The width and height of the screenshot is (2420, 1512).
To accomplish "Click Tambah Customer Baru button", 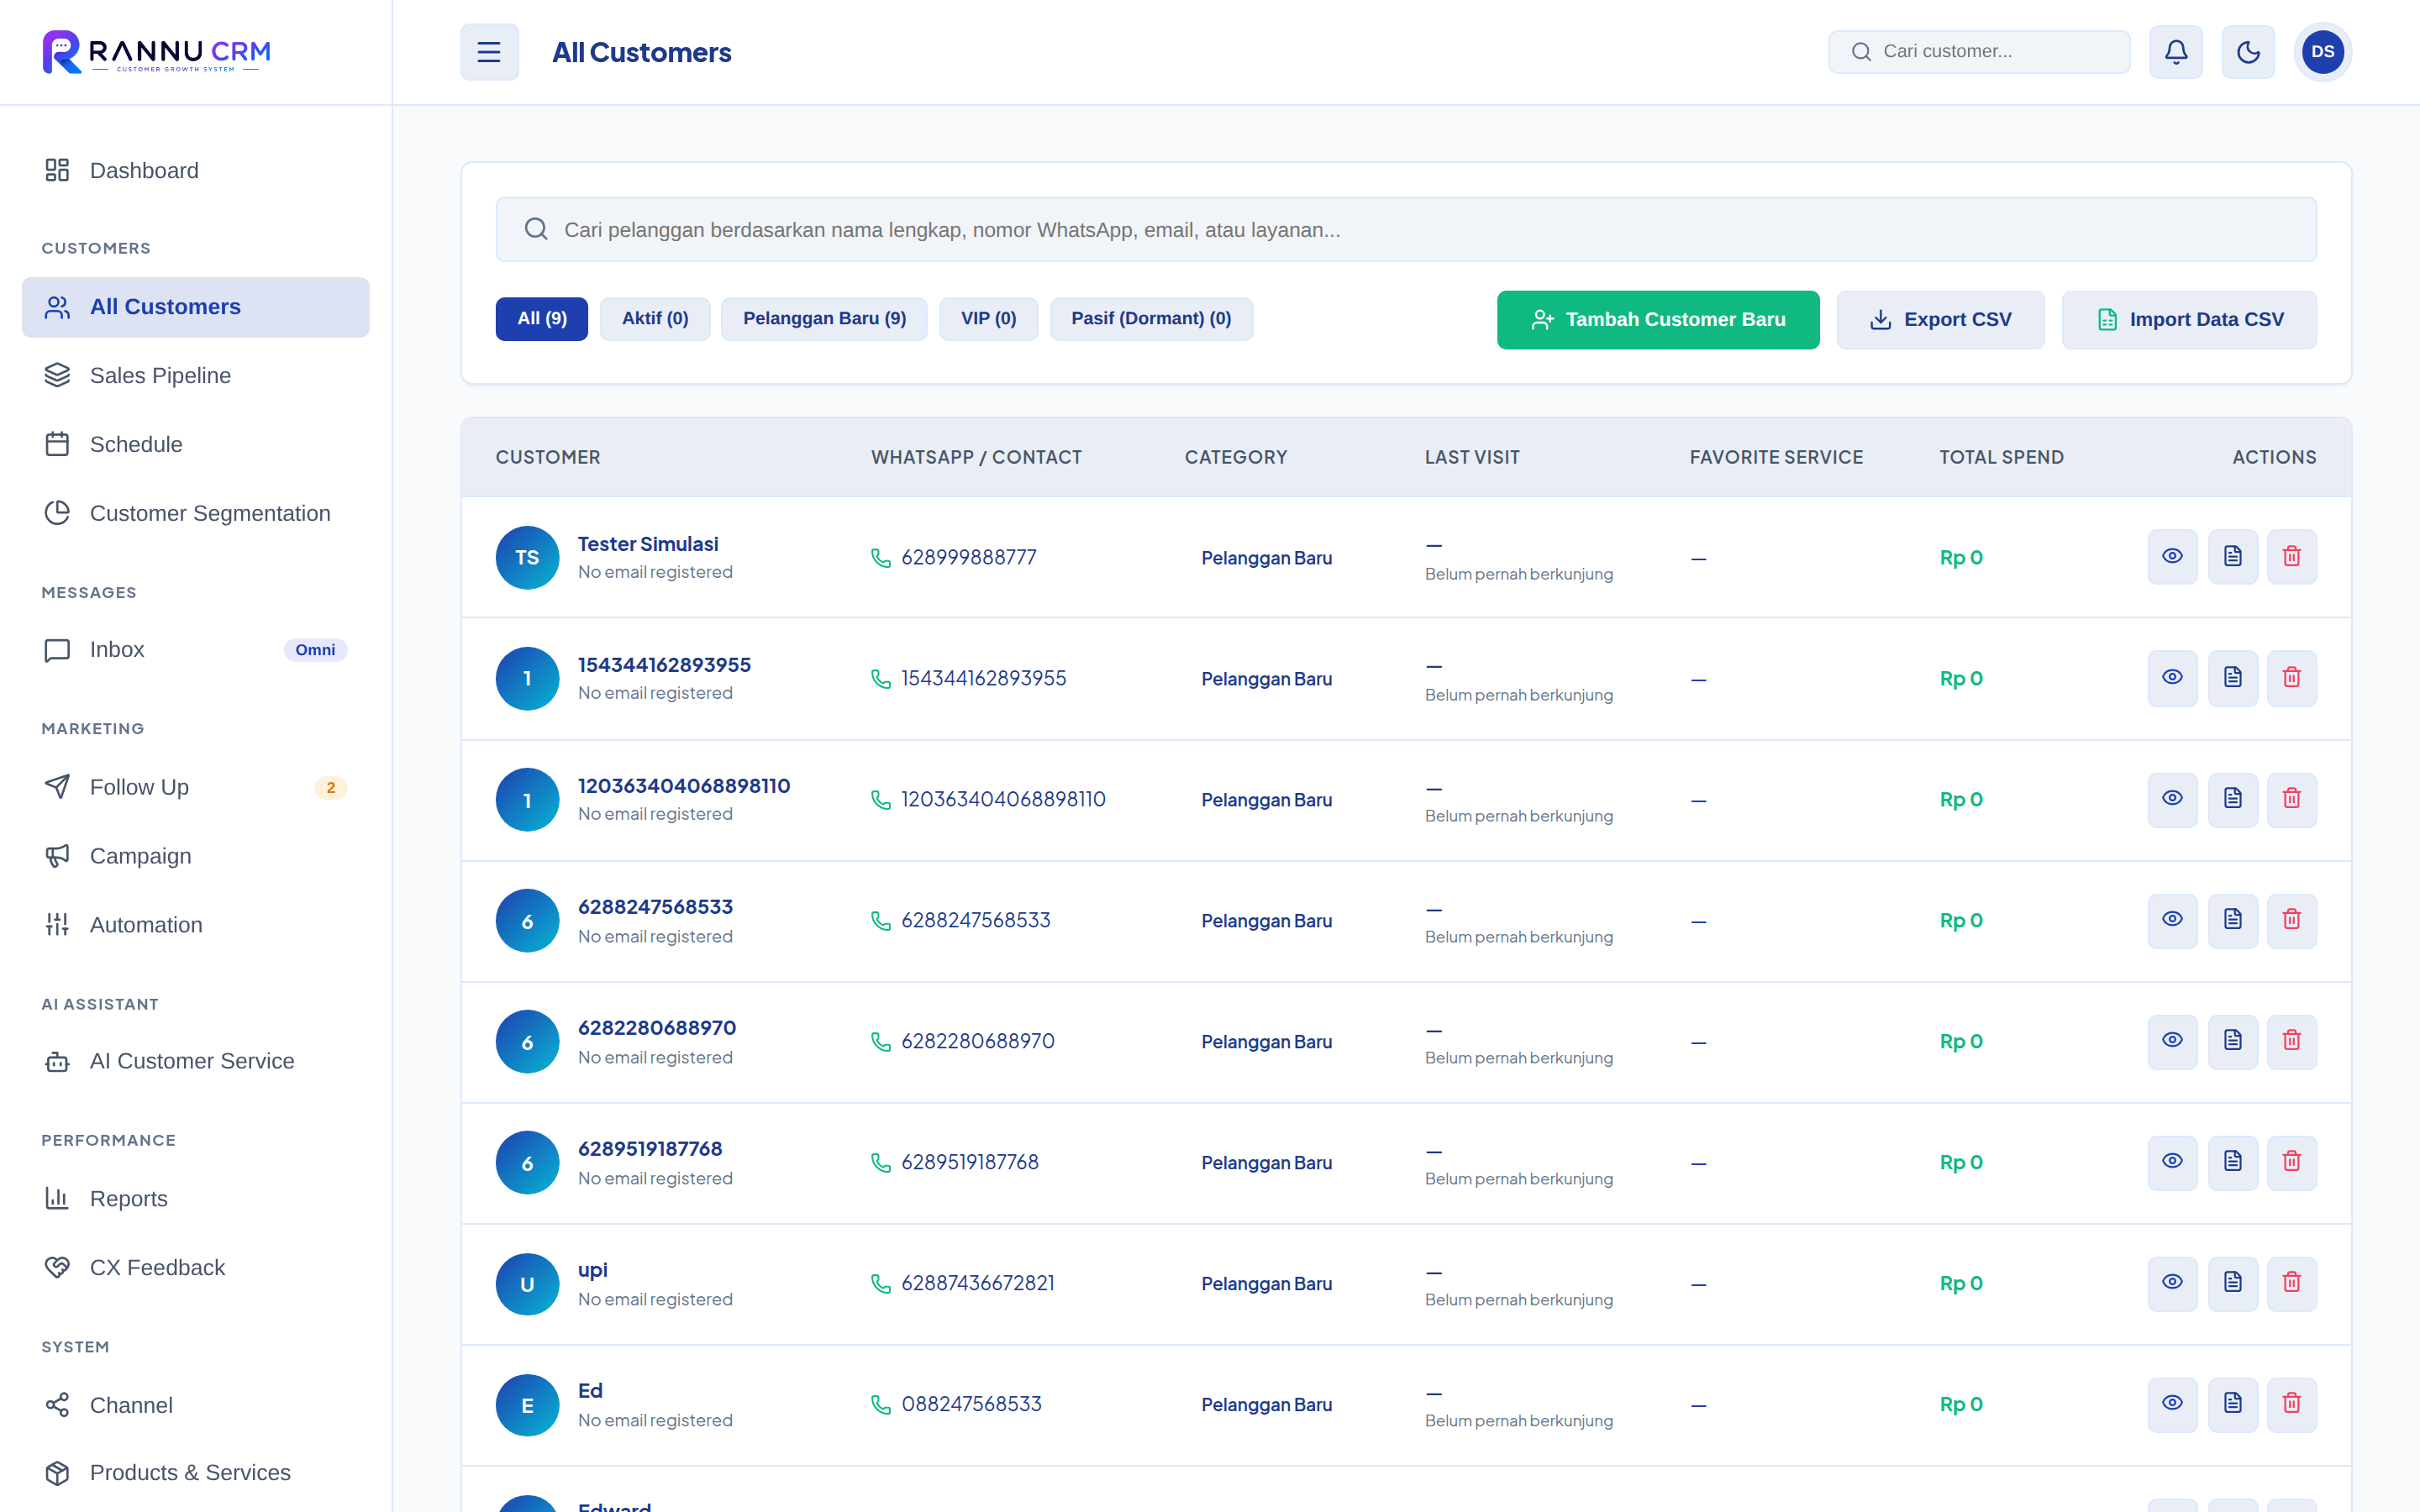I will (x=1658, y=320).
